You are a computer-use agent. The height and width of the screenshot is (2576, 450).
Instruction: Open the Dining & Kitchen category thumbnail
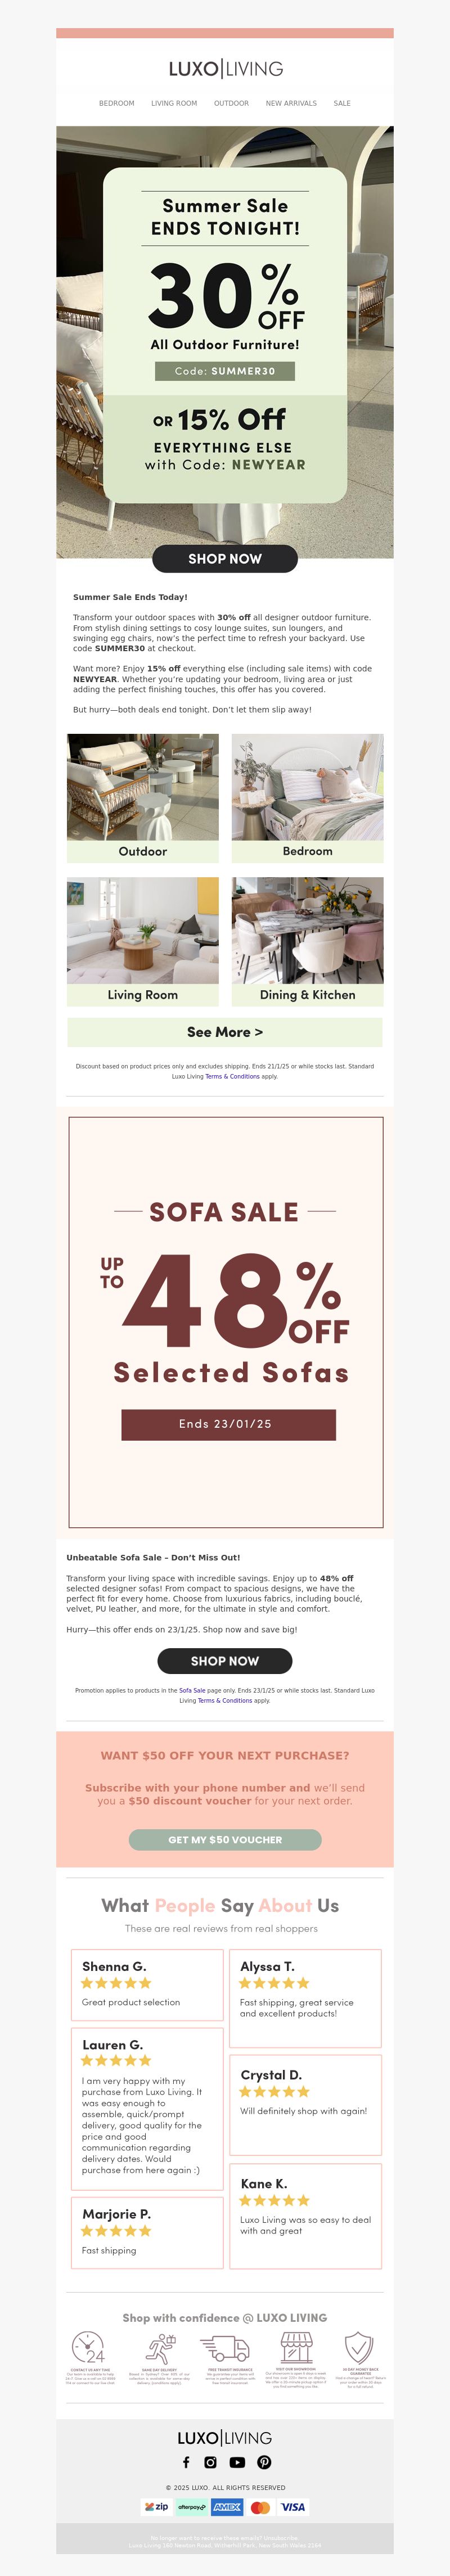(x=308, y=942)
